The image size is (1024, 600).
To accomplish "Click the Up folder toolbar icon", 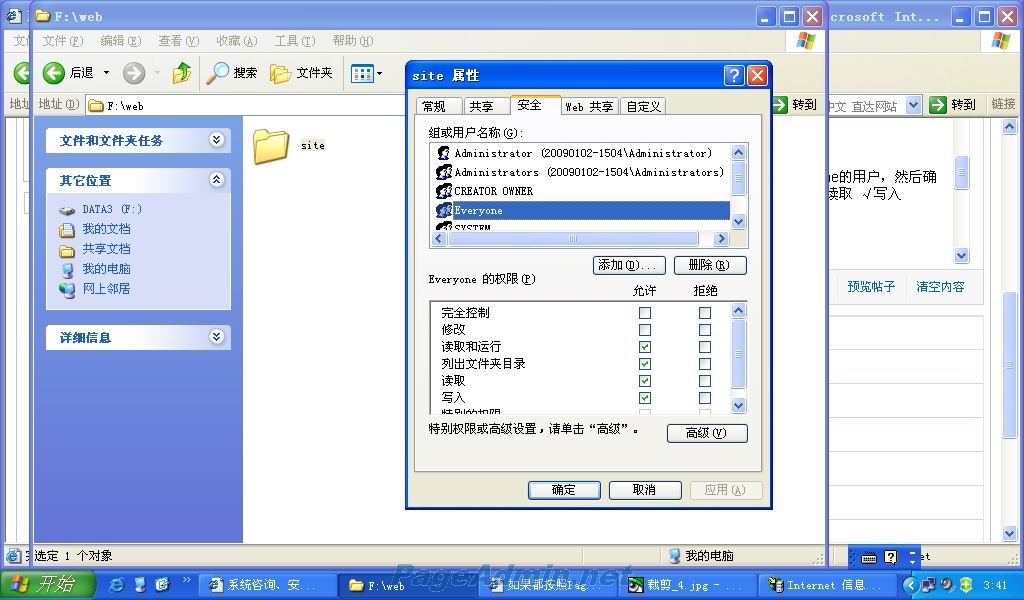I will coord(181,73).
